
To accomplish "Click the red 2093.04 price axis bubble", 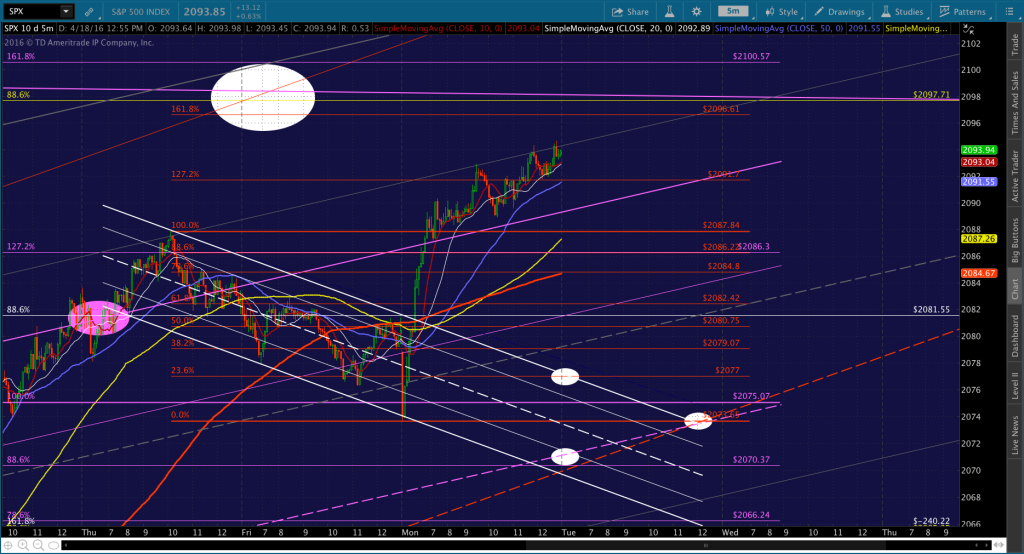I will (979, 162).
